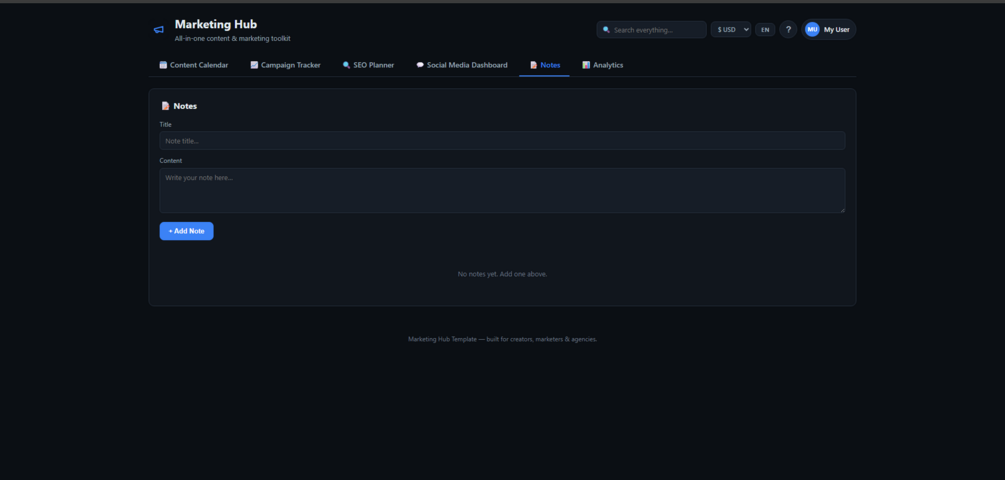Click the 'No notes yet. Add one above.' message
Image resolution: width=1005 pixels, height=480 pixels.
[x=502, y=274]
